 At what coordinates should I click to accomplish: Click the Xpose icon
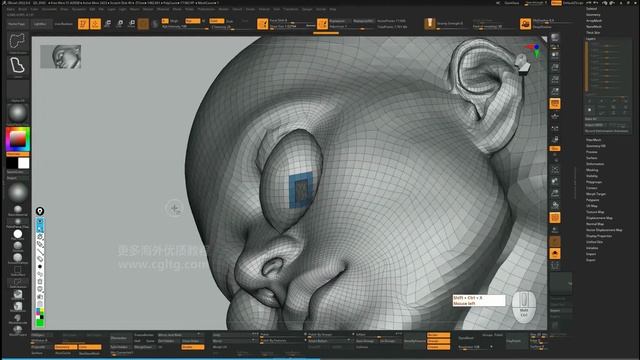click(555, 266)
